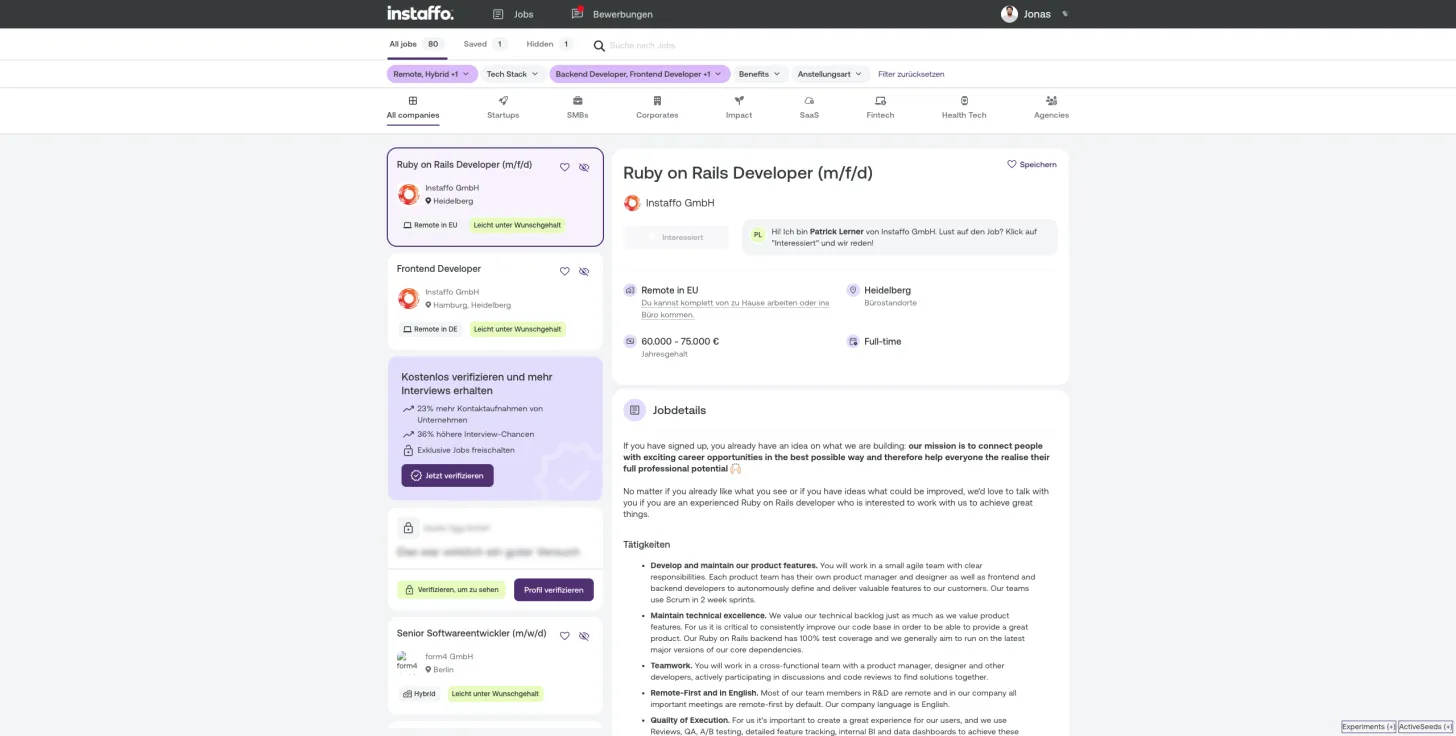This screenshot has width=1456, height=736.
Task: Hide the Senior Softwareentwickler job card
Action: click(584, 636)
